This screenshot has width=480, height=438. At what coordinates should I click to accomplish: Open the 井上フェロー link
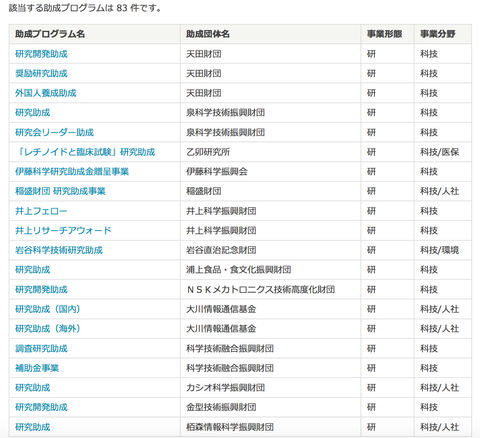pyautogui.click(x=41, y=211)
